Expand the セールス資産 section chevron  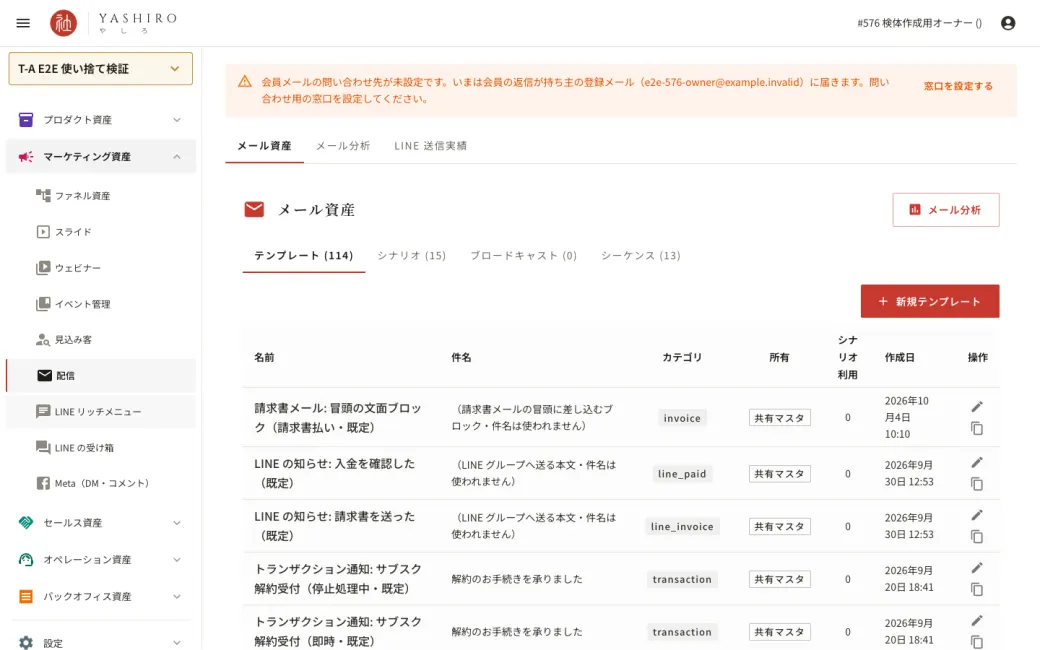[x=177, y=523]
